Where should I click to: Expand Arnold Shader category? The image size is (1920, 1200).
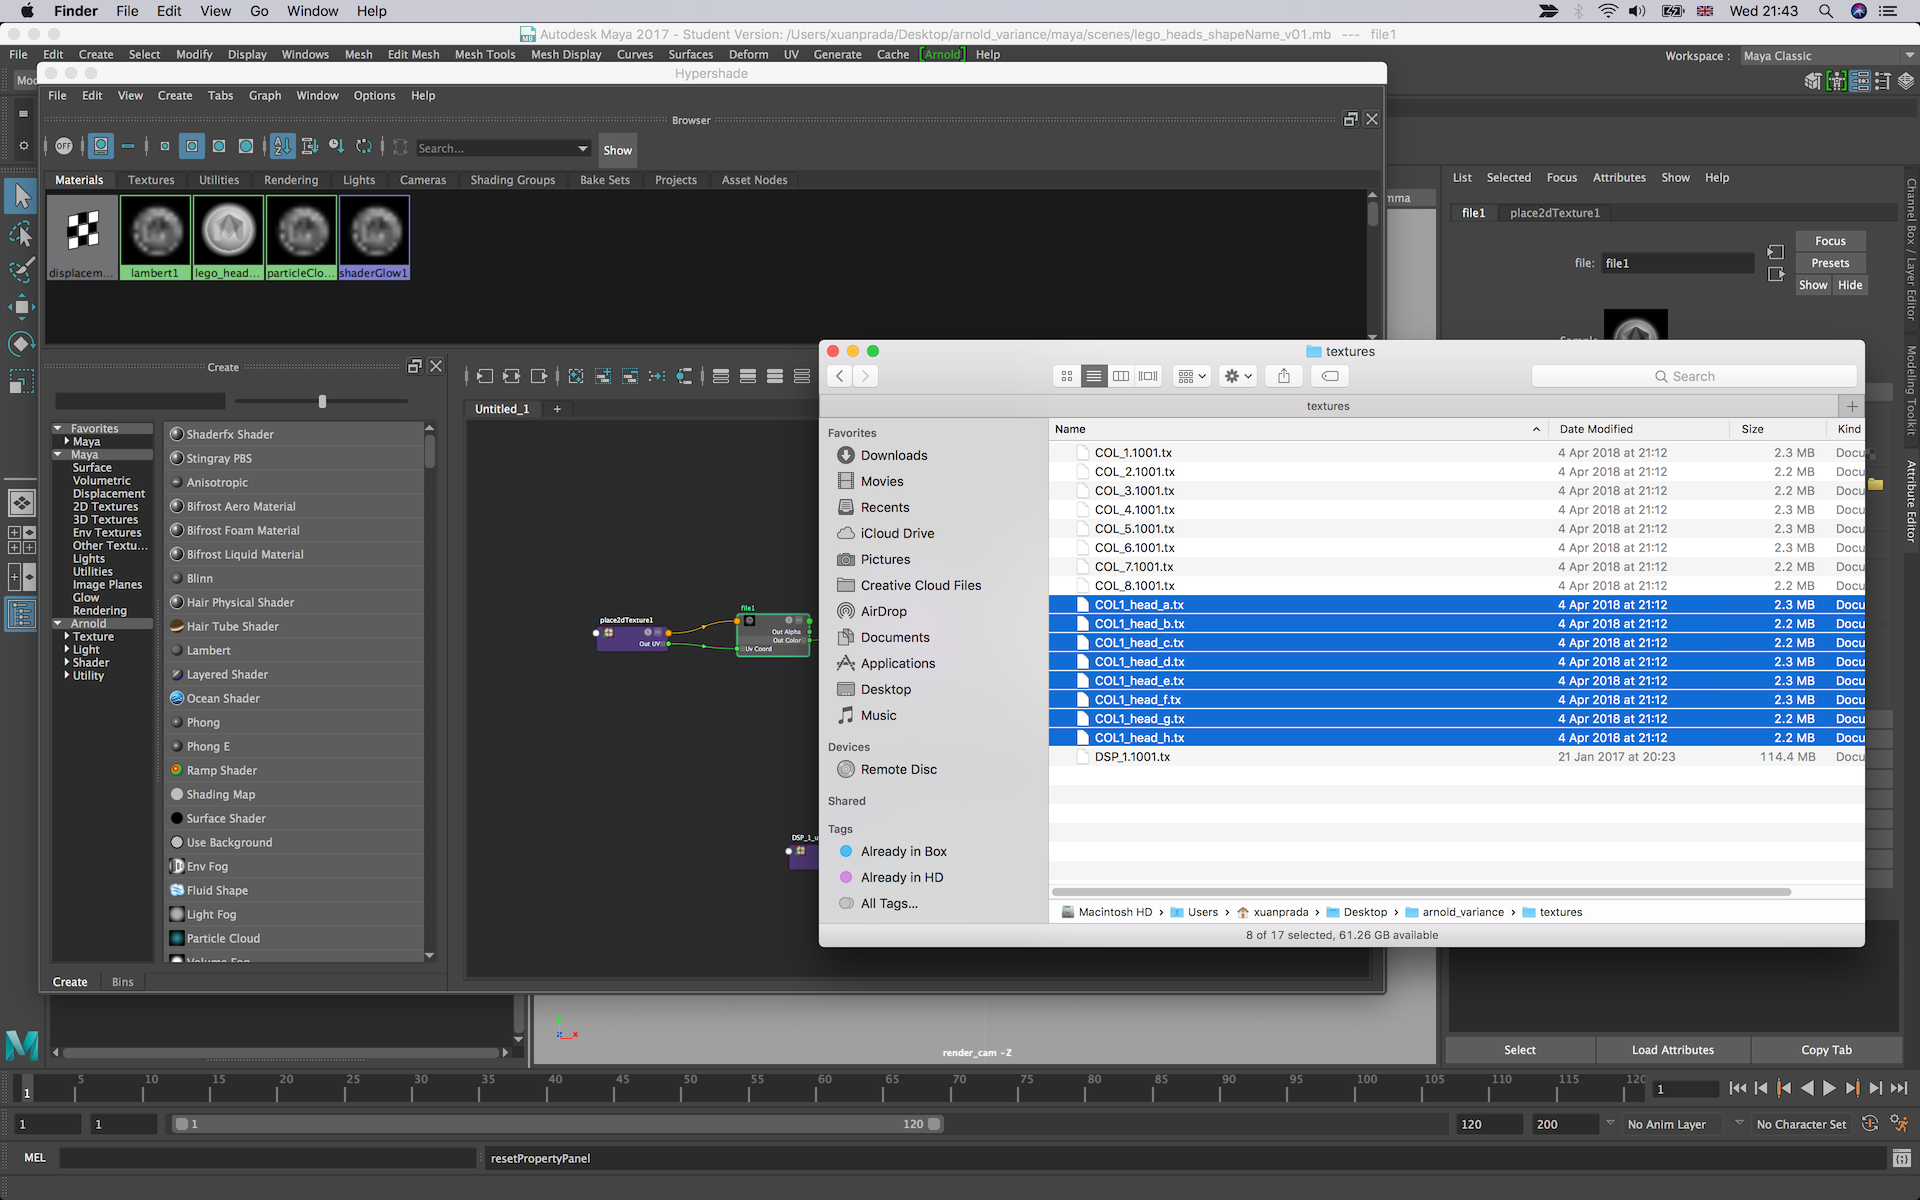coord(67,662)
